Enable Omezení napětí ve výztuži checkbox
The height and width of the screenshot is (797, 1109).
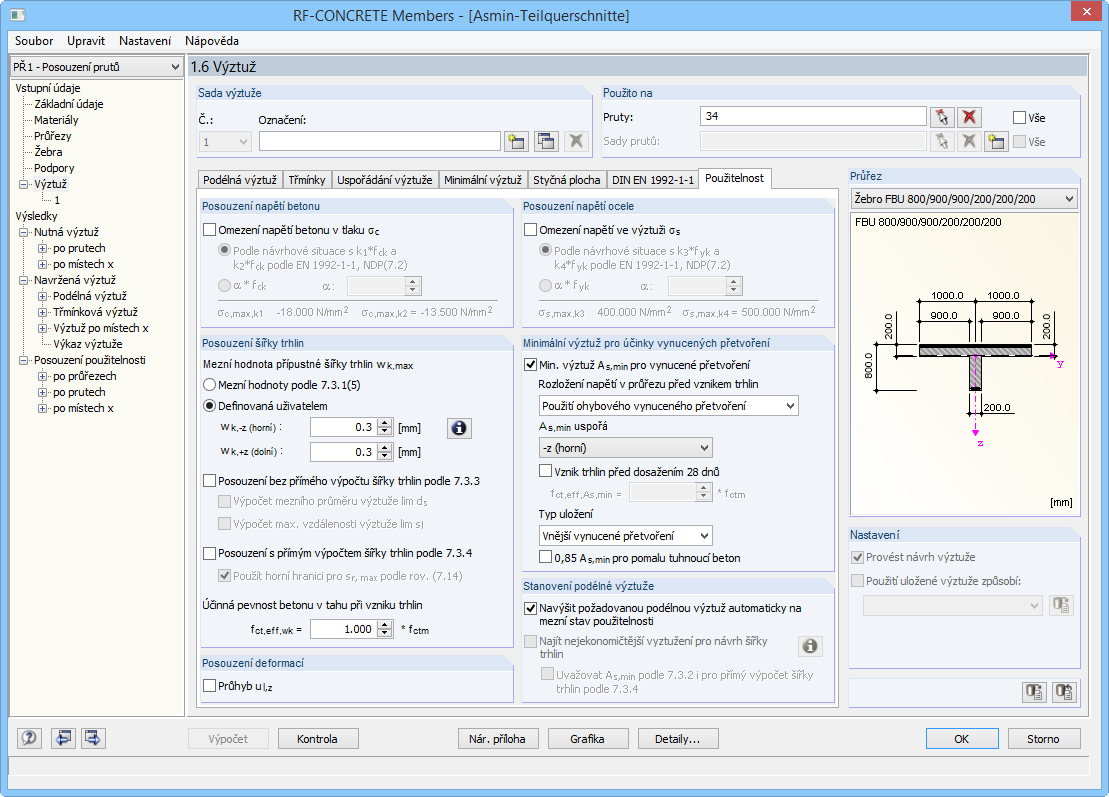[530, 230]
